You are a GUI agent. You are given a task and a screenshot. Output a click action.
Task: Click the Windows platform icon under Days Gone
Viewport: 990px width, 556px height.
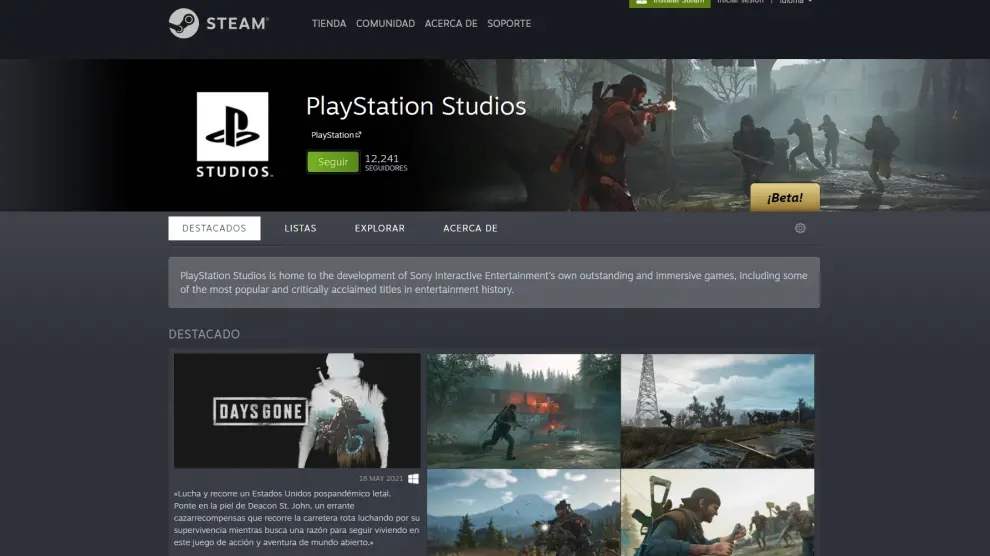pos(414,479)
